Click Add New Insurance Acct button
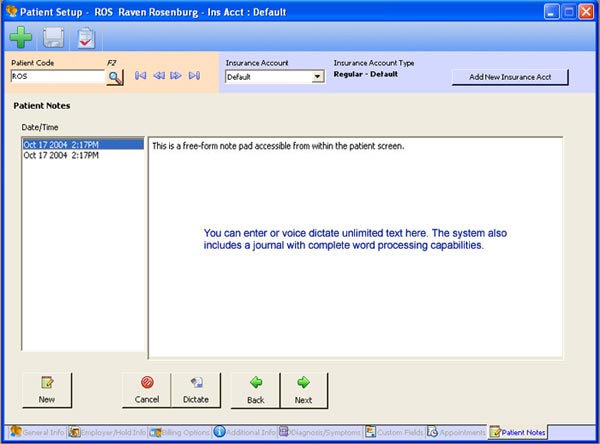Screen dimensions: 600x444 coord(510,77)
